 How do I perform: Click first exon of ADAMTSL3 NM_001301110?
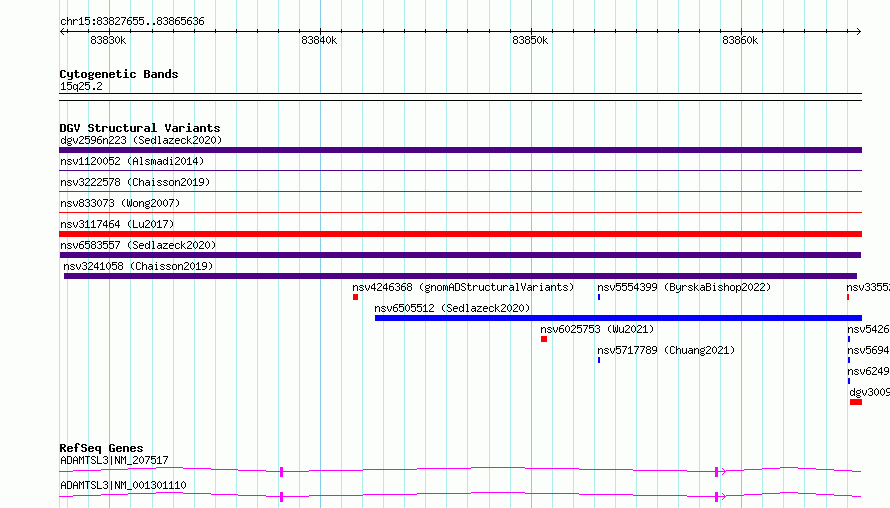point(282,497)
